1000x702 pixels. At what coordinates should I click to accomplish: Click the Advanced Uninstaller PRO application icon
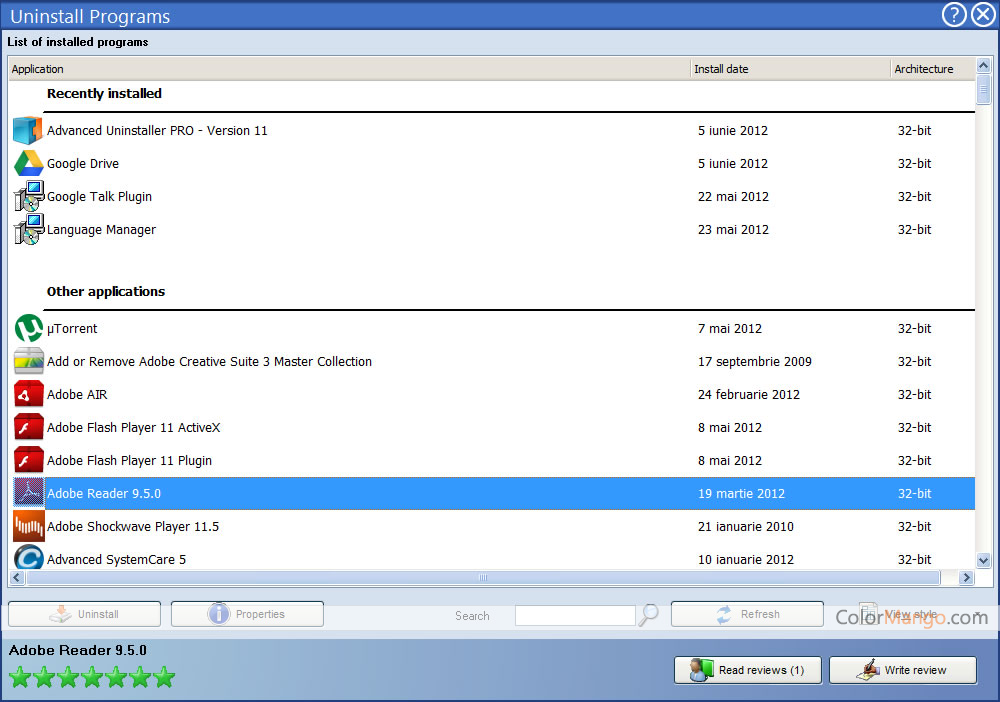pyautogui.click(x=27, y=130)
